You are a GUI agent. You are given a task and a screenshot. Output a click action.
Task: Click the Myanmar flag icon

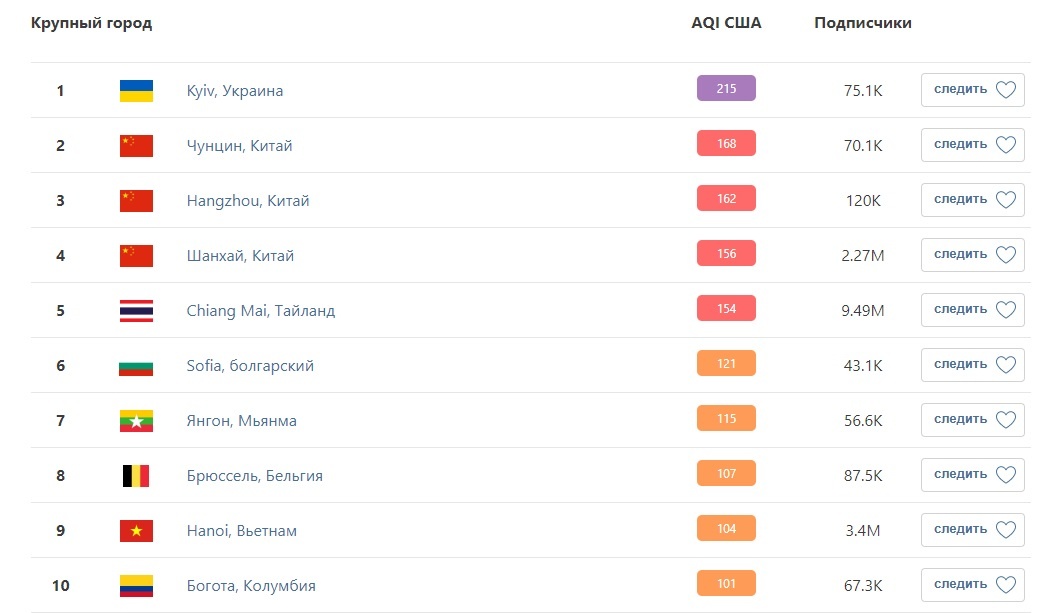[136, 421]
